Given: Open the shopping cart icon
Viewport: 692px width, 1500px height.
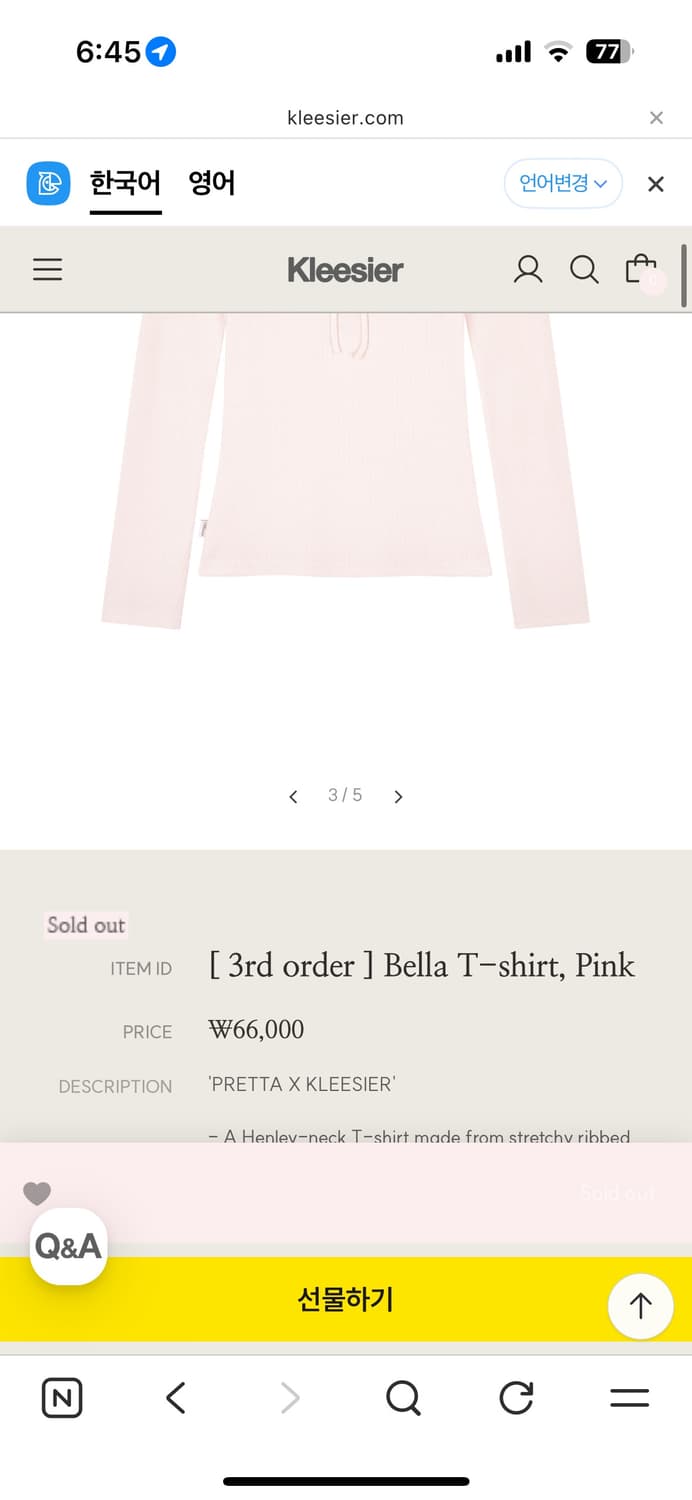Looking at the screenshot, I should pos(641,269).
